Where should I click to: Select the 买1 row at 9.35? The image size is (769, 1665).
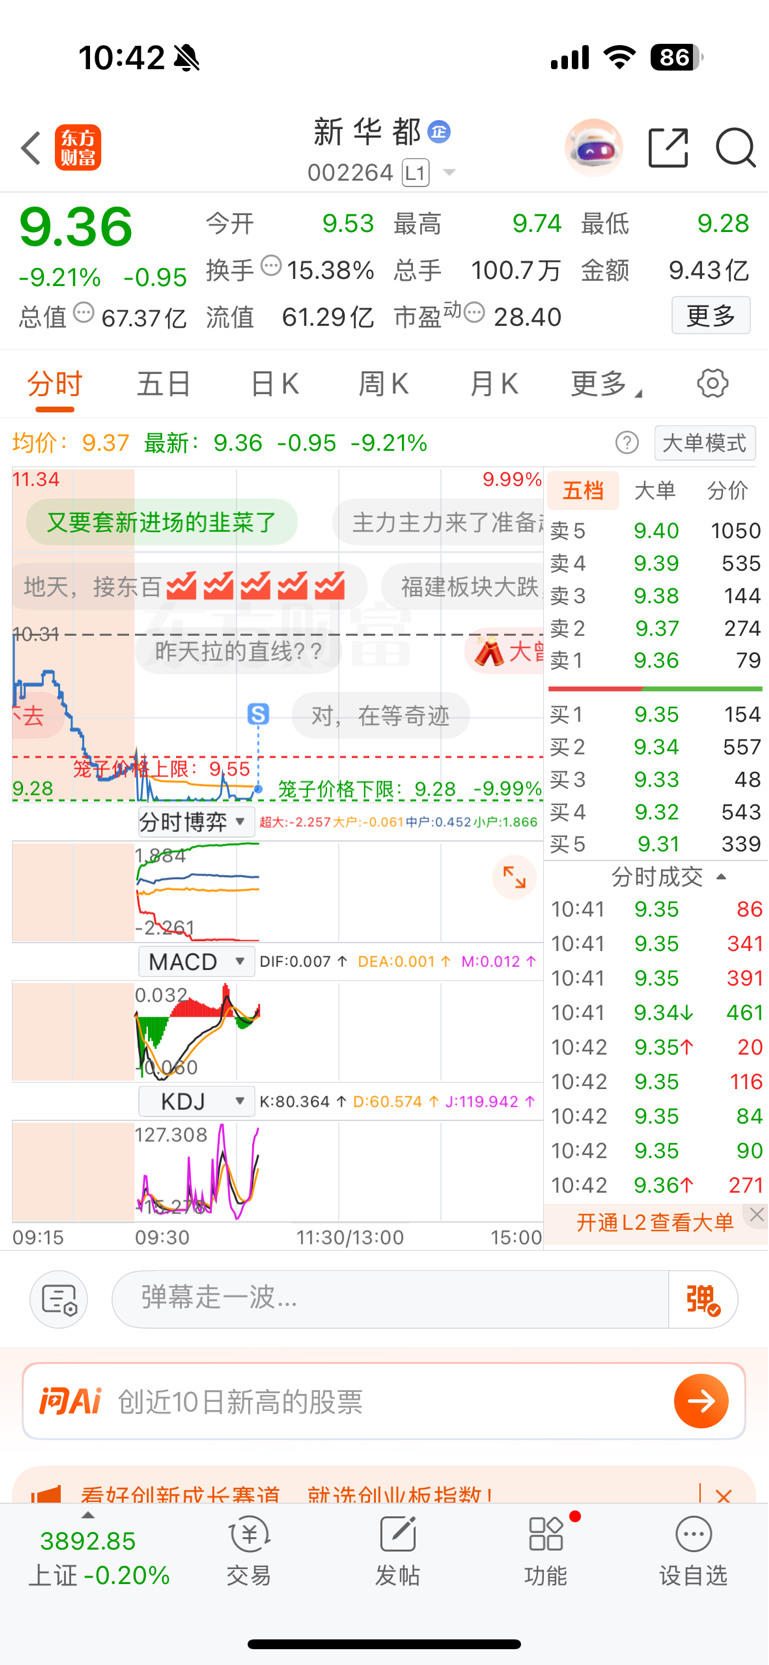655,714
